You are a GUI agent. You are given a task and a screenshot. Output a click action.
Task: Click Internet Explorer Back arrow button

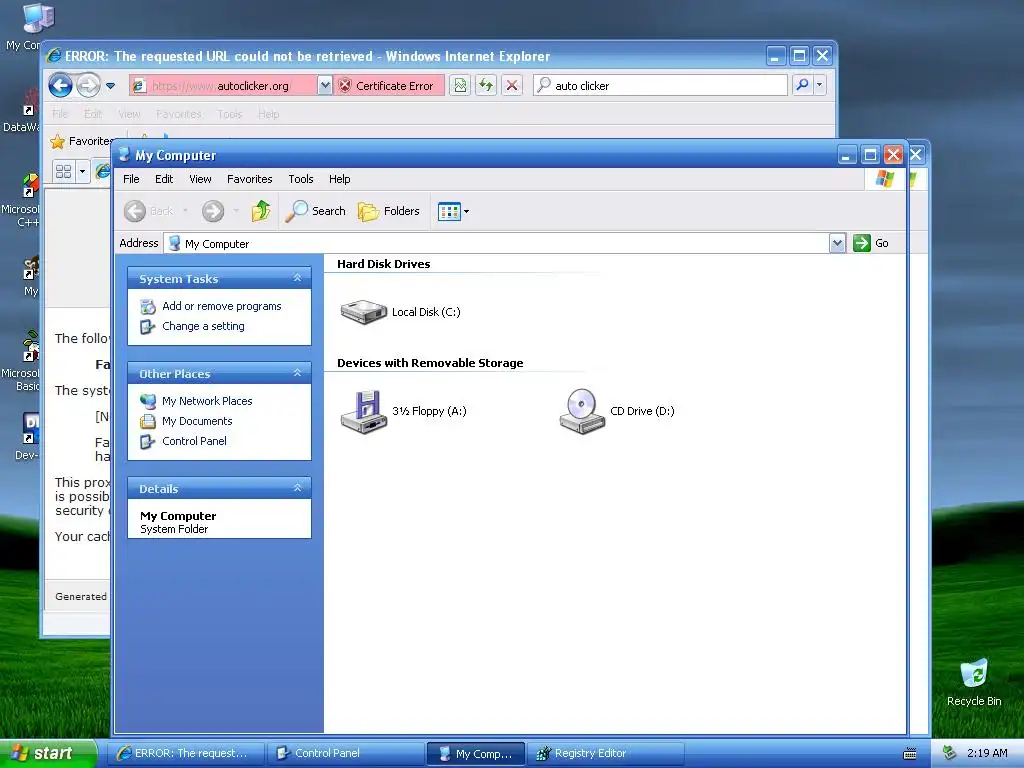(x=61, y=85)
